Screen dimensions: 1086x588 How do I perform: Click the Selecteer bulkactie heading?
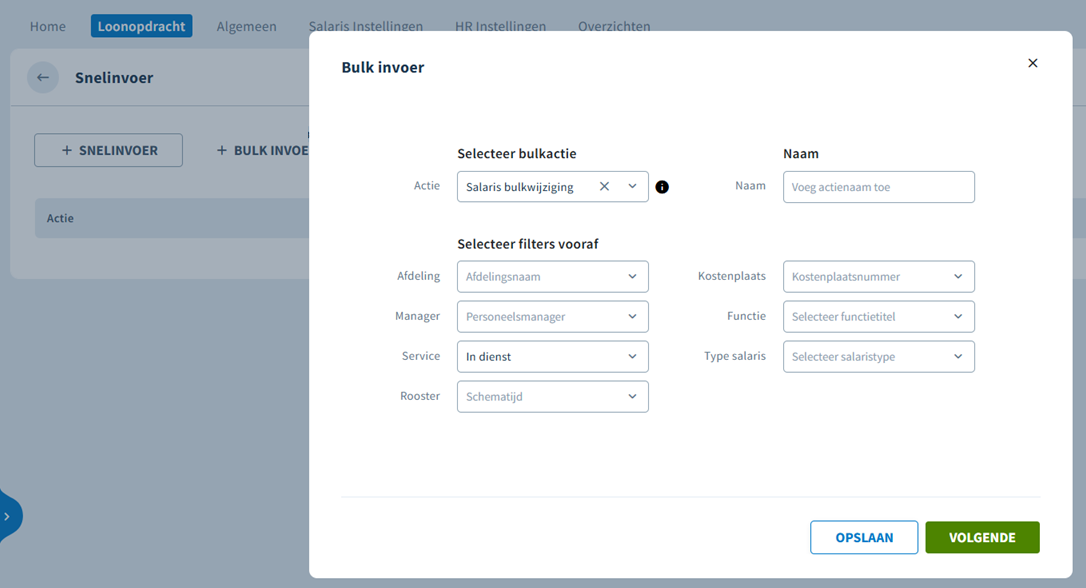pos(517,154)
